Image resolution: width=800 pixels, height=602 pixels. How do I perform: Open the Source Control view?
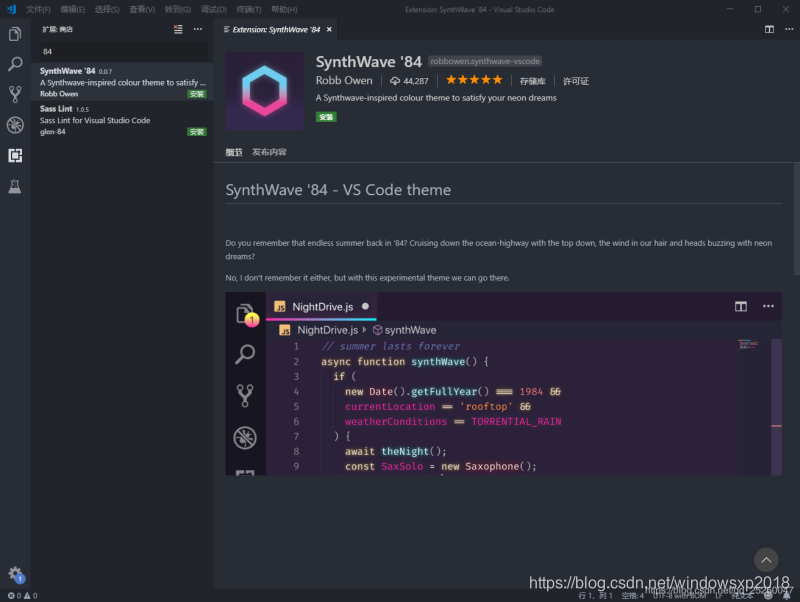click(x=15, y=94)
